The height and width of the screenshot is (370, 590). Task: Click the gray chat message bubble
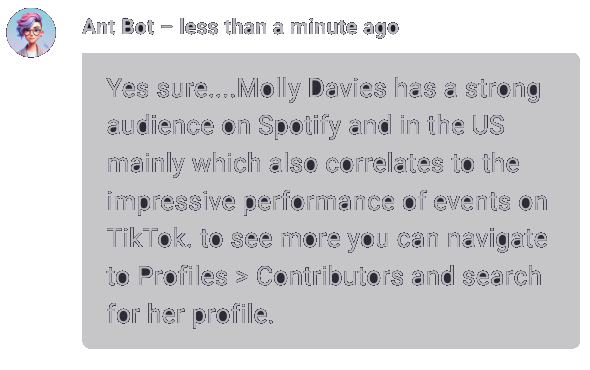pyautogui.click(x=331, y=201)
